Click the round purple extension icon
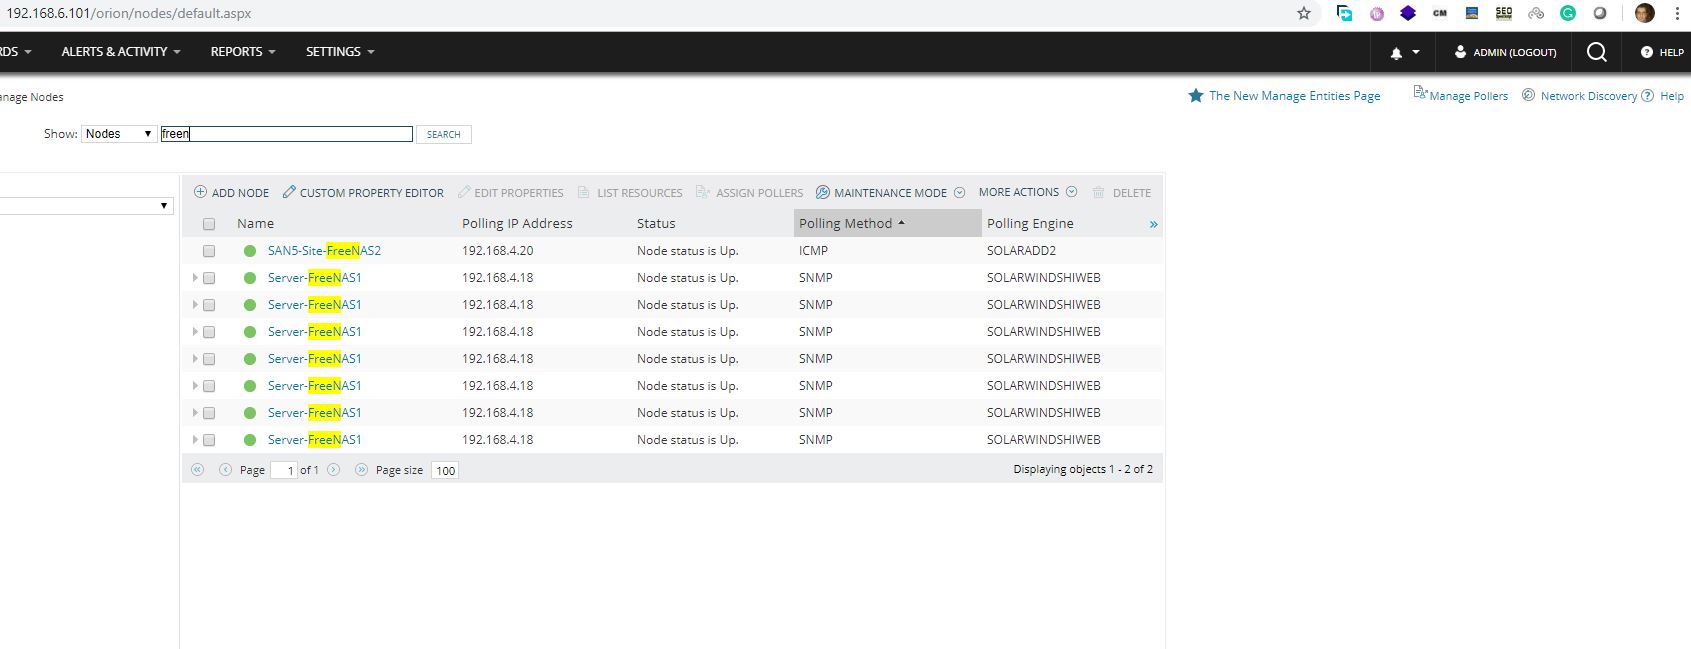1691x649 pixels. point(1377,13)
